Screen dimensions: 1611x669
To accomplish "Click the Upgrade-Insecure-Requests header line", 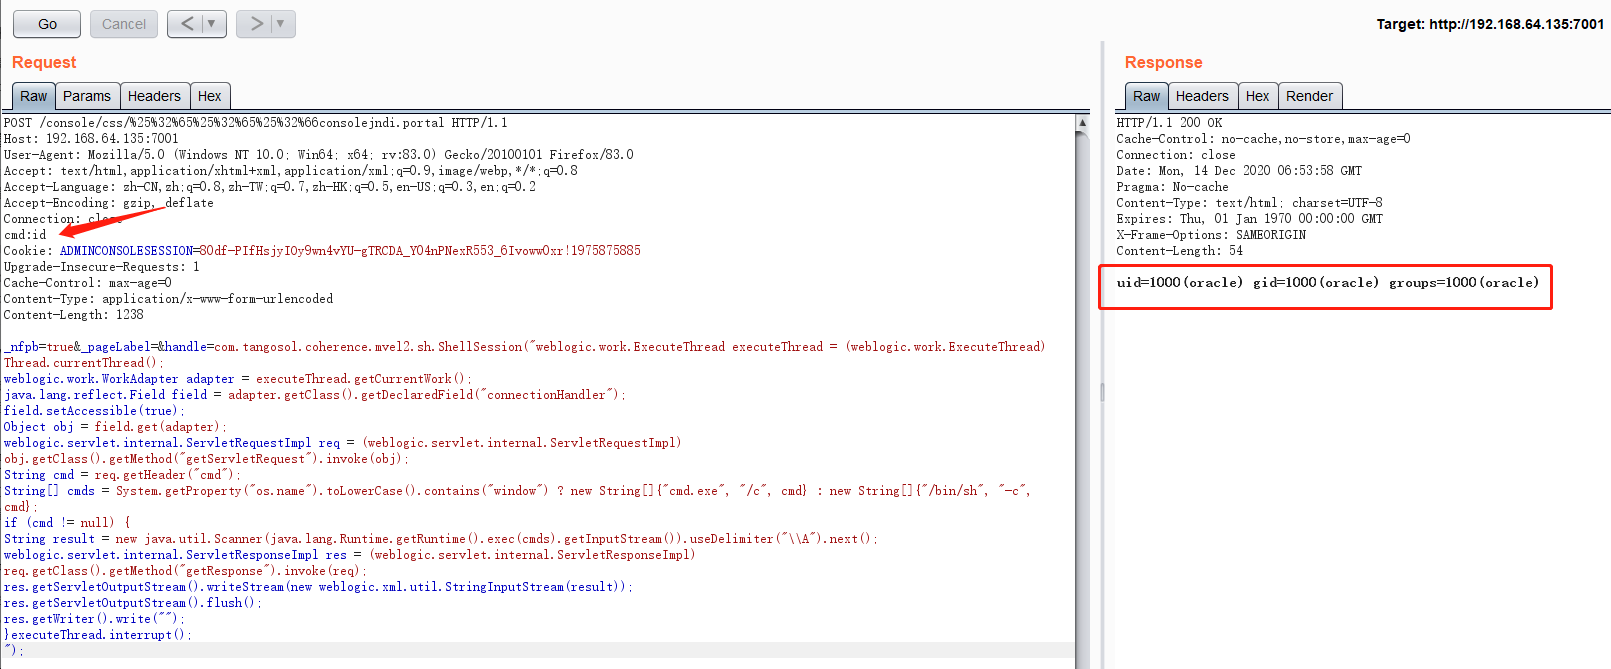I will coord(101,267).
